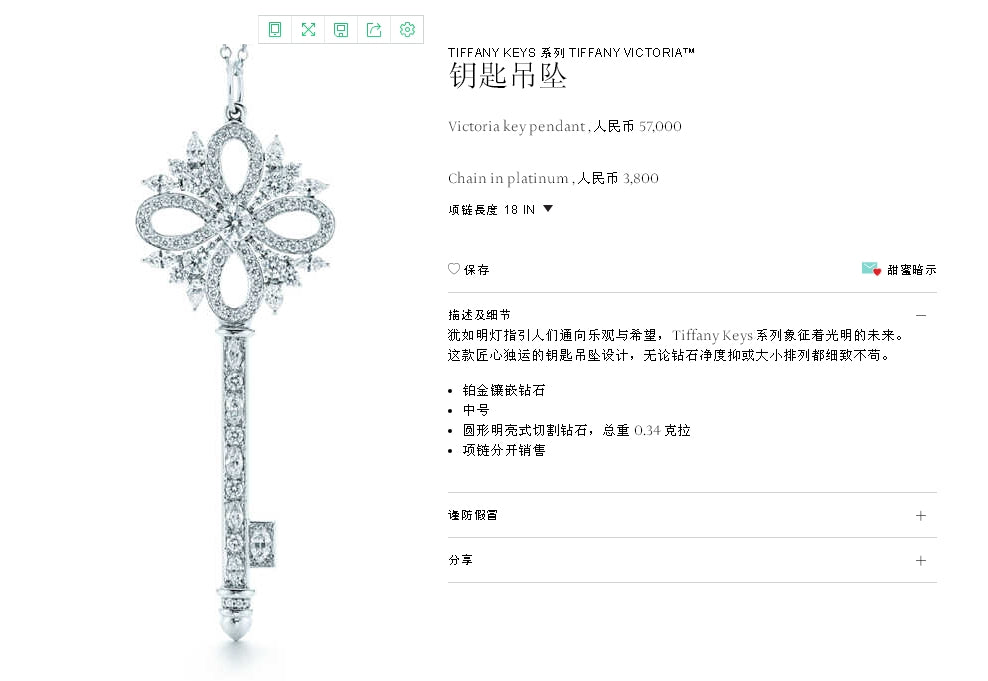Click the tablet view icon in toolbar

pyautogui.click(x=275, y=30)
